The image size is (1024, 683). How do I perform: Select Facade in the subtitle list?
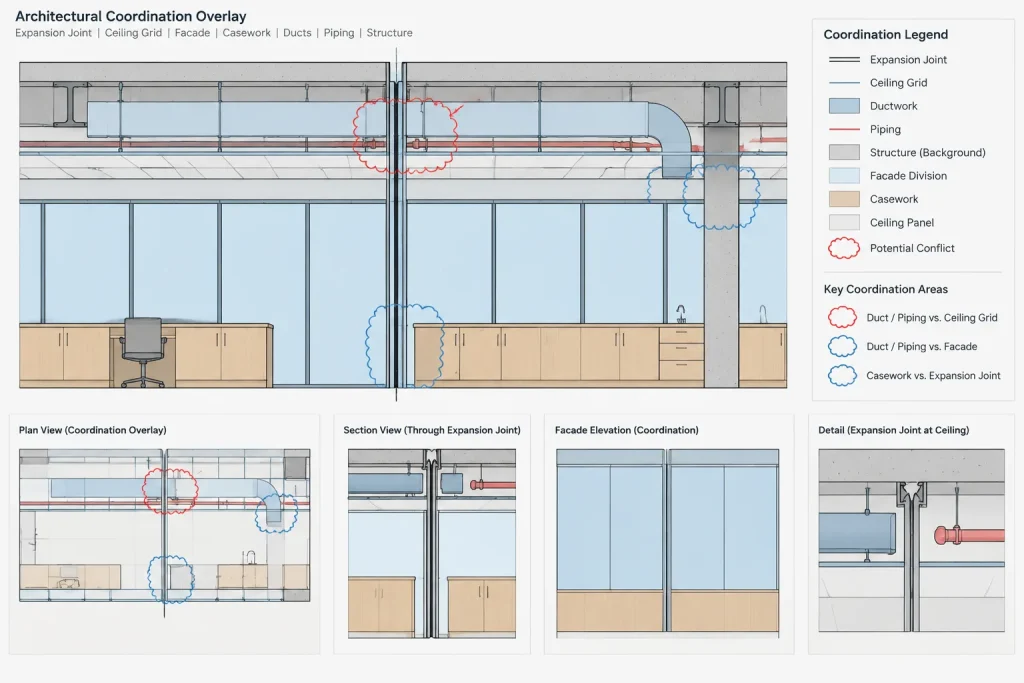pos(192,33)
